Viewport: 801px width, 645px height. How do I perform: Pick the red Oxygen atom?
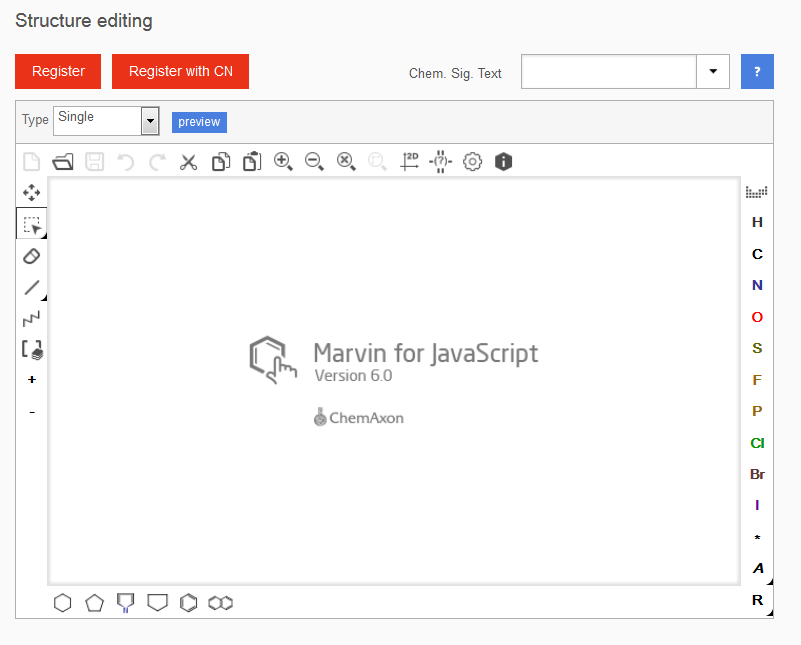point(757,317)
